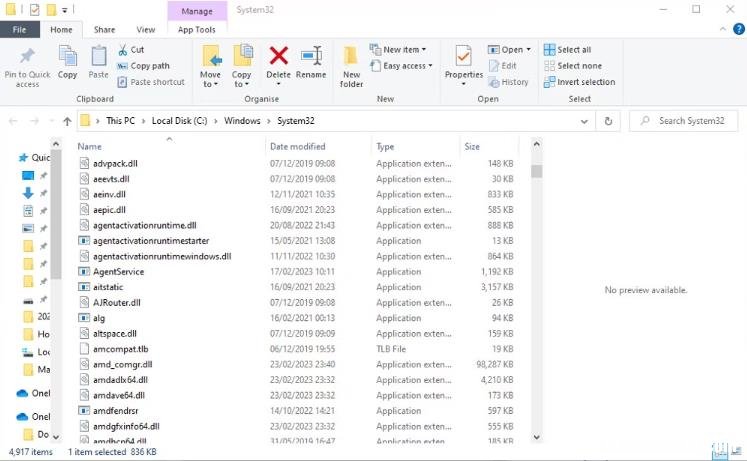747x461 pixels.
Task: Open the Easy access dropdown menu
Action: [x=401, y=66]
